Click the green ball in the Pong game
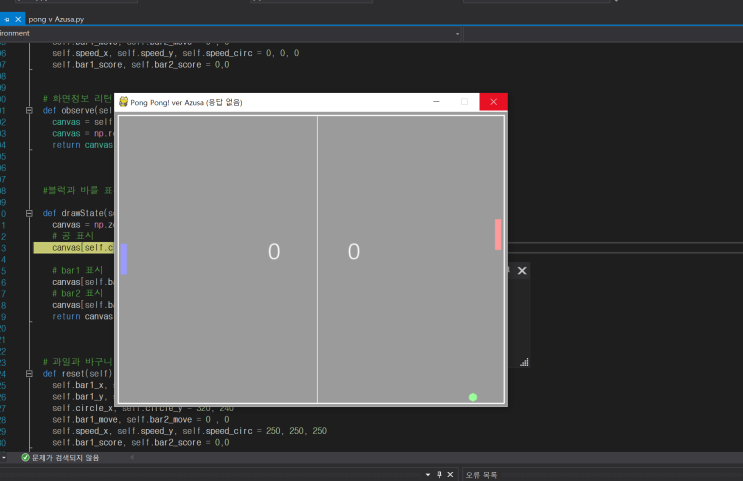The width and height of the screenshot is (743, 481). pos(473,397)
